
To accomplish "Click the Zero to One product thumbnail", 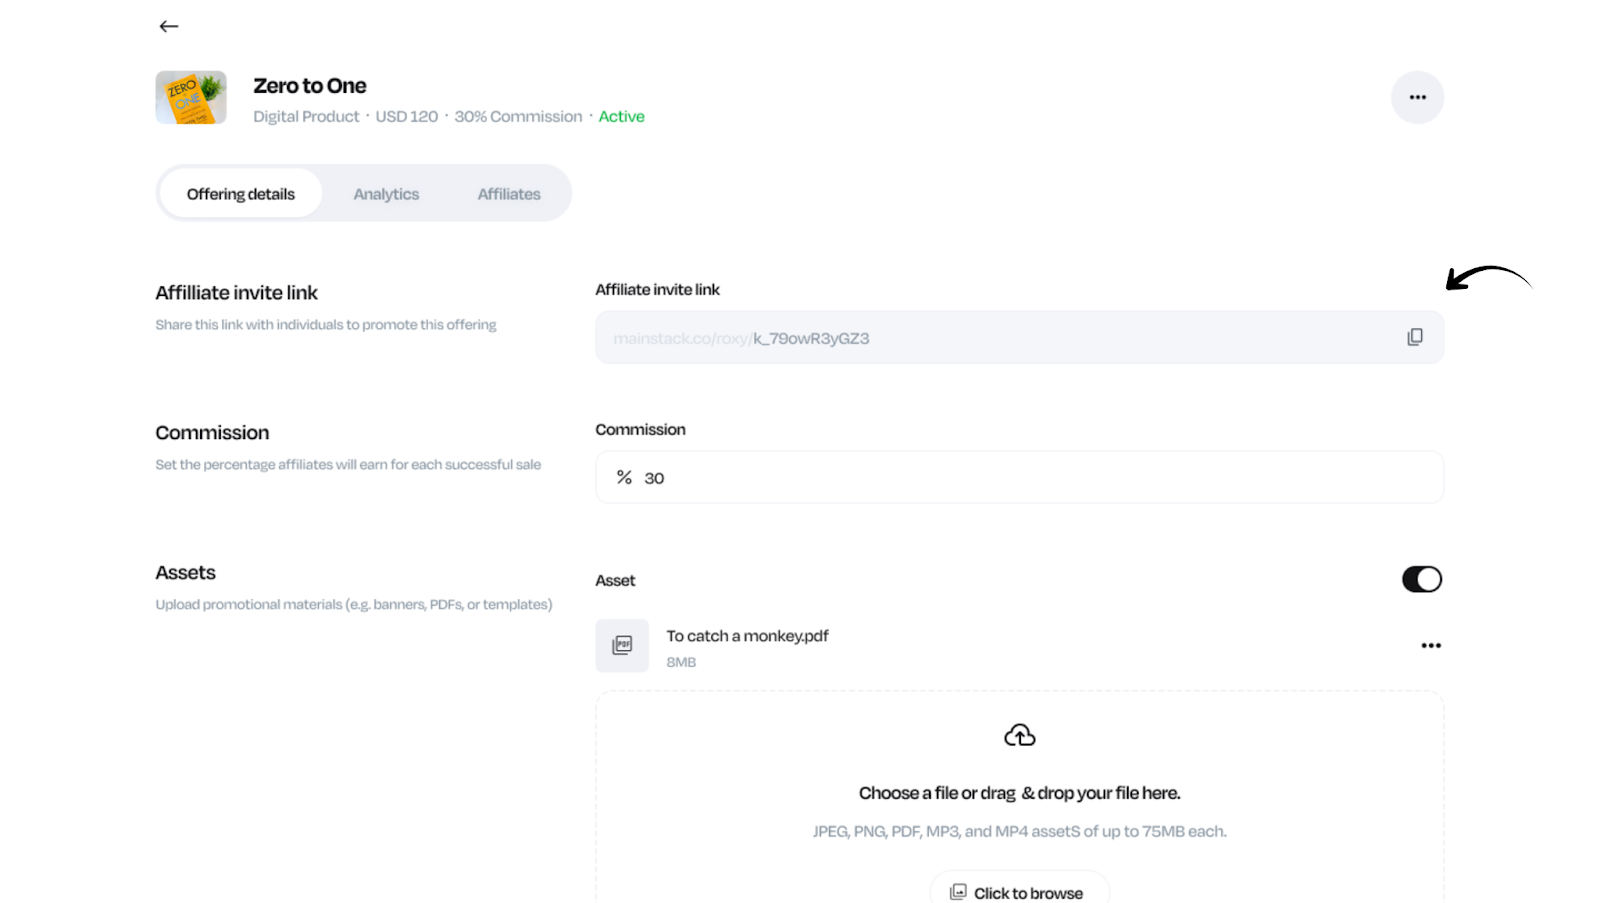I will tap(191, 97).
